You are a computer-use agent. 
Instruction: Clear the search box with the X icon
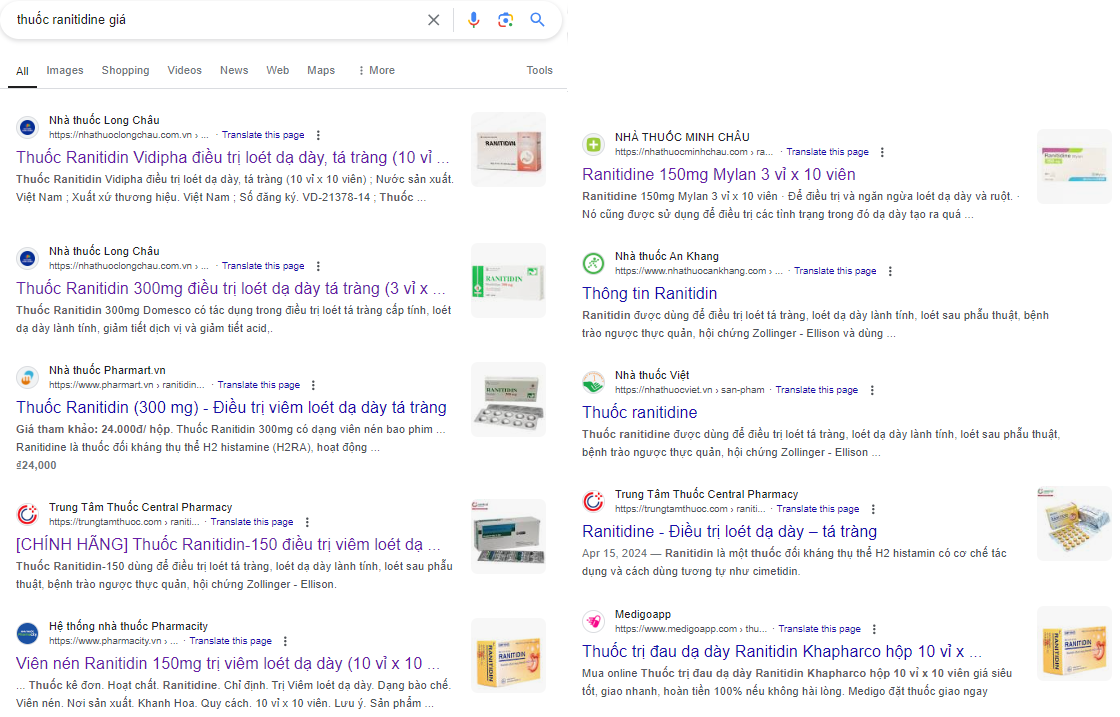434,20
